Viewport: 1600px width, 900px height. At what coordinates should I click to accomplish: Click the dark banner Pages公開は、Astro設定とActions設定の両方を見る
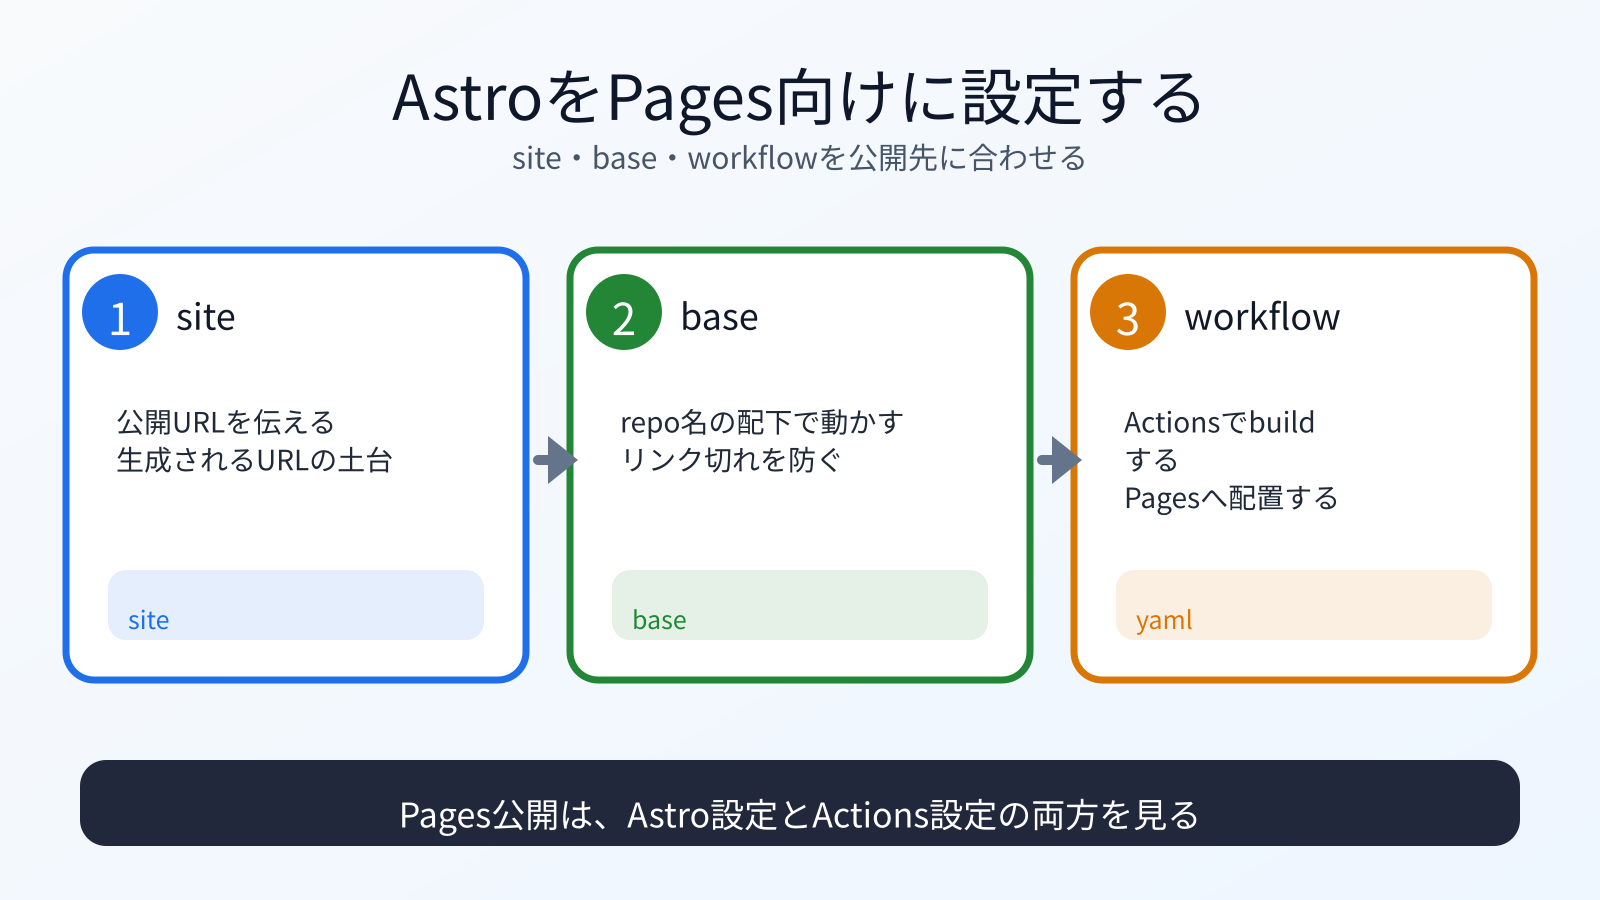(x=800, y=803)
